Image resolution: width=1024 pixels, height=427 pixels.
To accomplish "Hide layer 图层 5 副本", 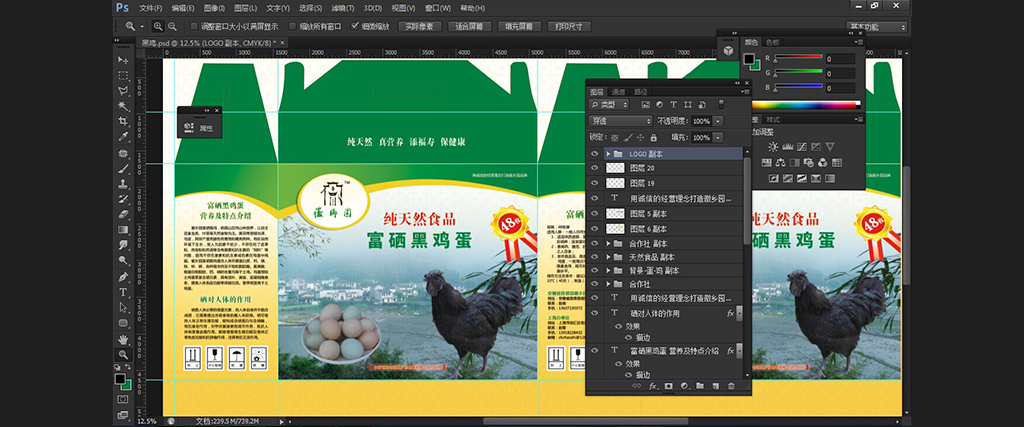I will tap(594, 214).
